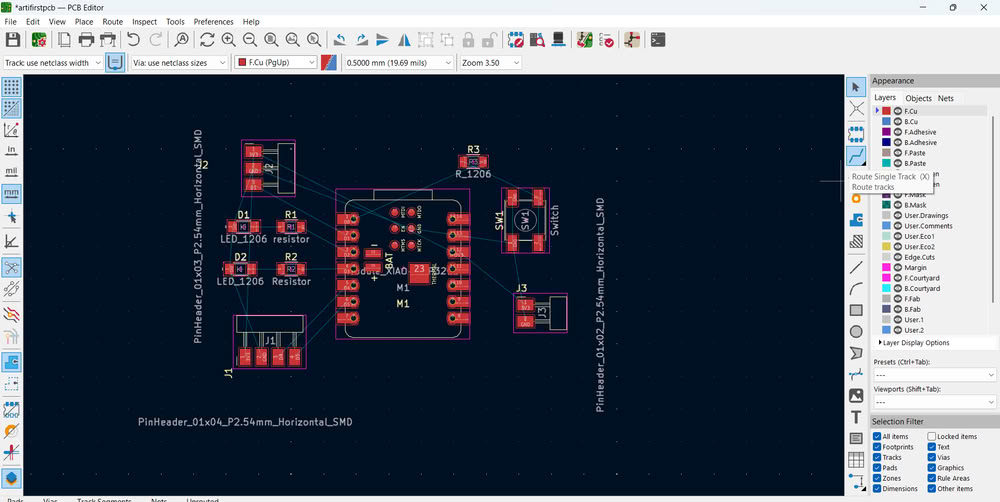
Task: Select the Add Image tool
Action: 856,395
